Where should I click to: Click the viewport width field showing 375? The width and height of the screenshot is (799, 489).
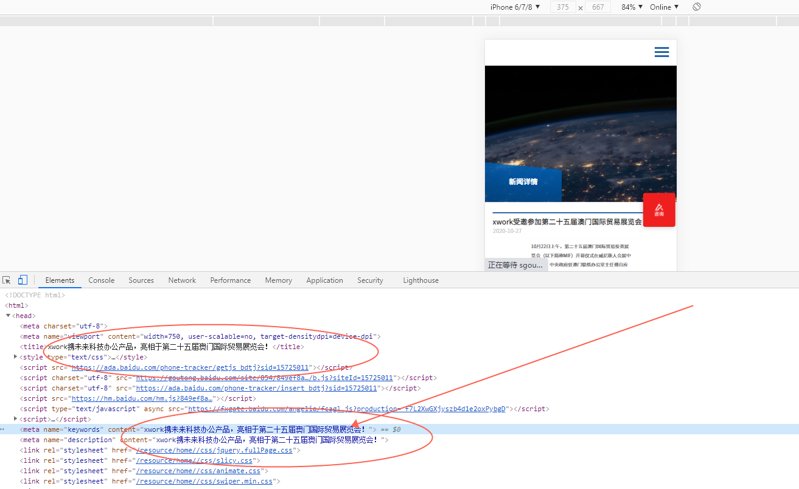563,7
